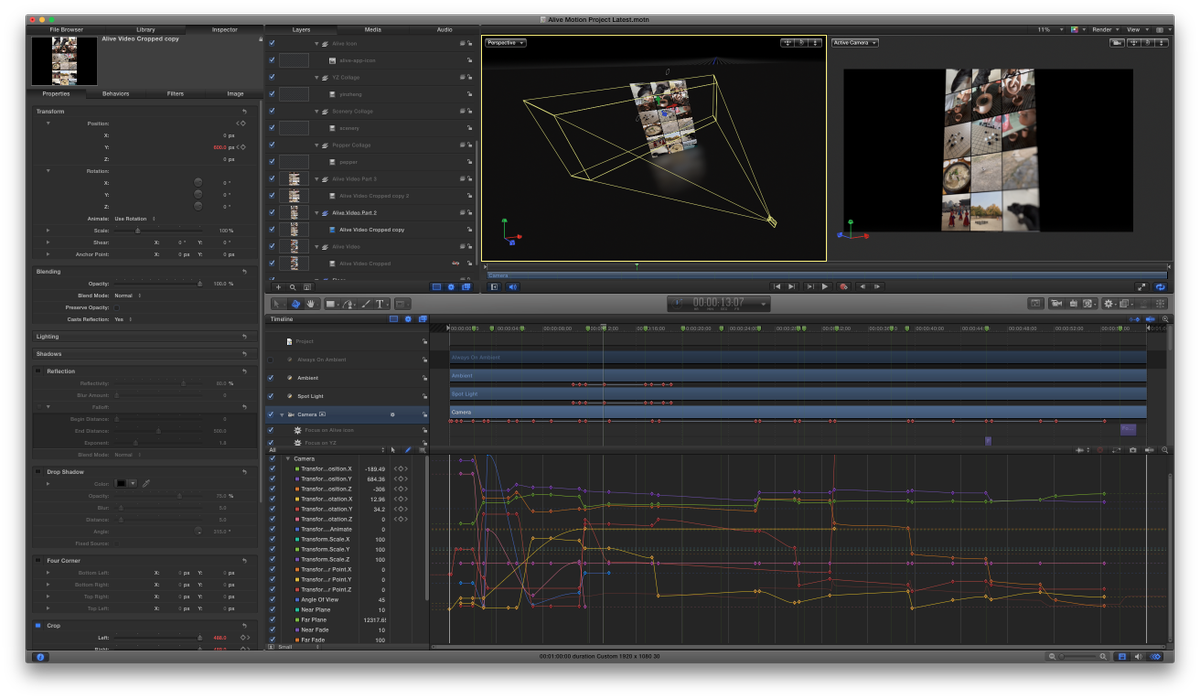Click the timecode display 00:00:13:07
The image size is (1200, 699).
(719, 304)
